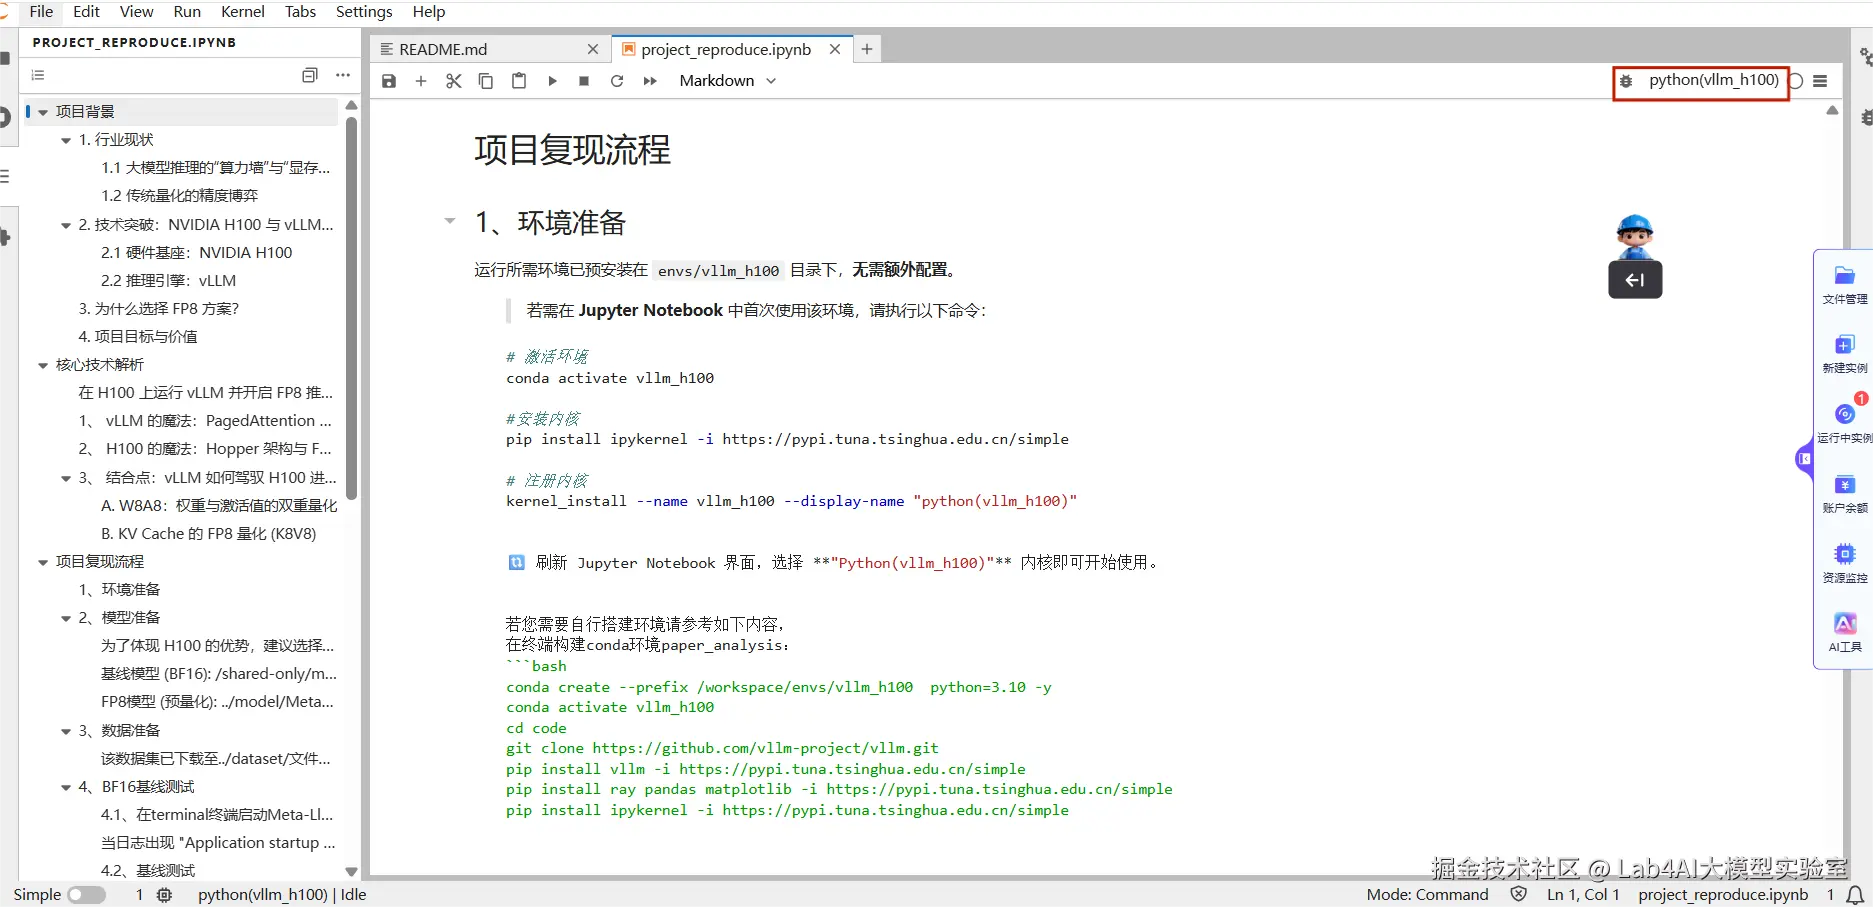Viewport: 1873px width, 907px height.
Task: Open the Run menu
Action: 187,12
